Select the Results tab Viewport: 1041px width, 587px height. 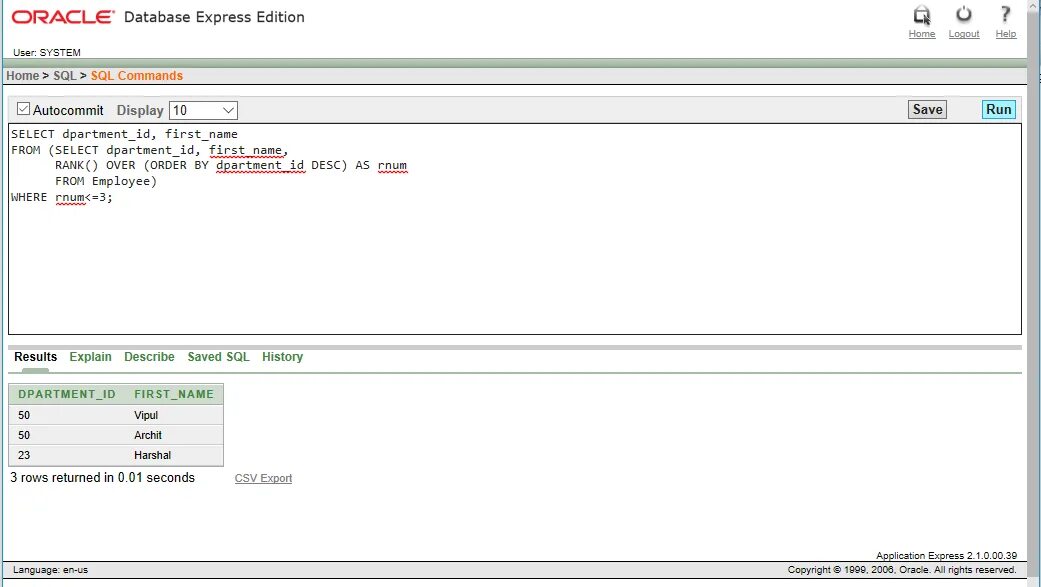pyautogui.click(x=35, y=357)
